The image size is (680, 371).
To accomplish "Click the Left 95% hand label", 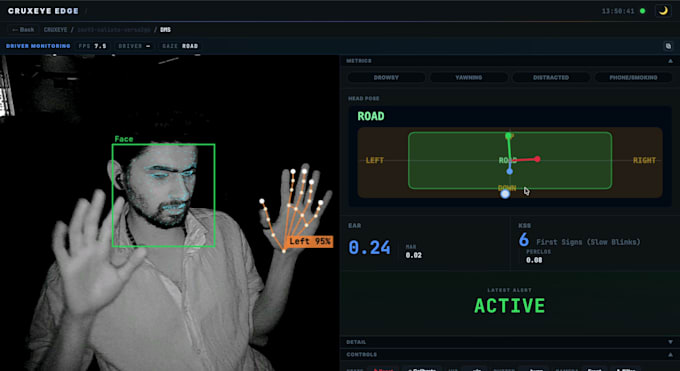I will tap(310, 241).
